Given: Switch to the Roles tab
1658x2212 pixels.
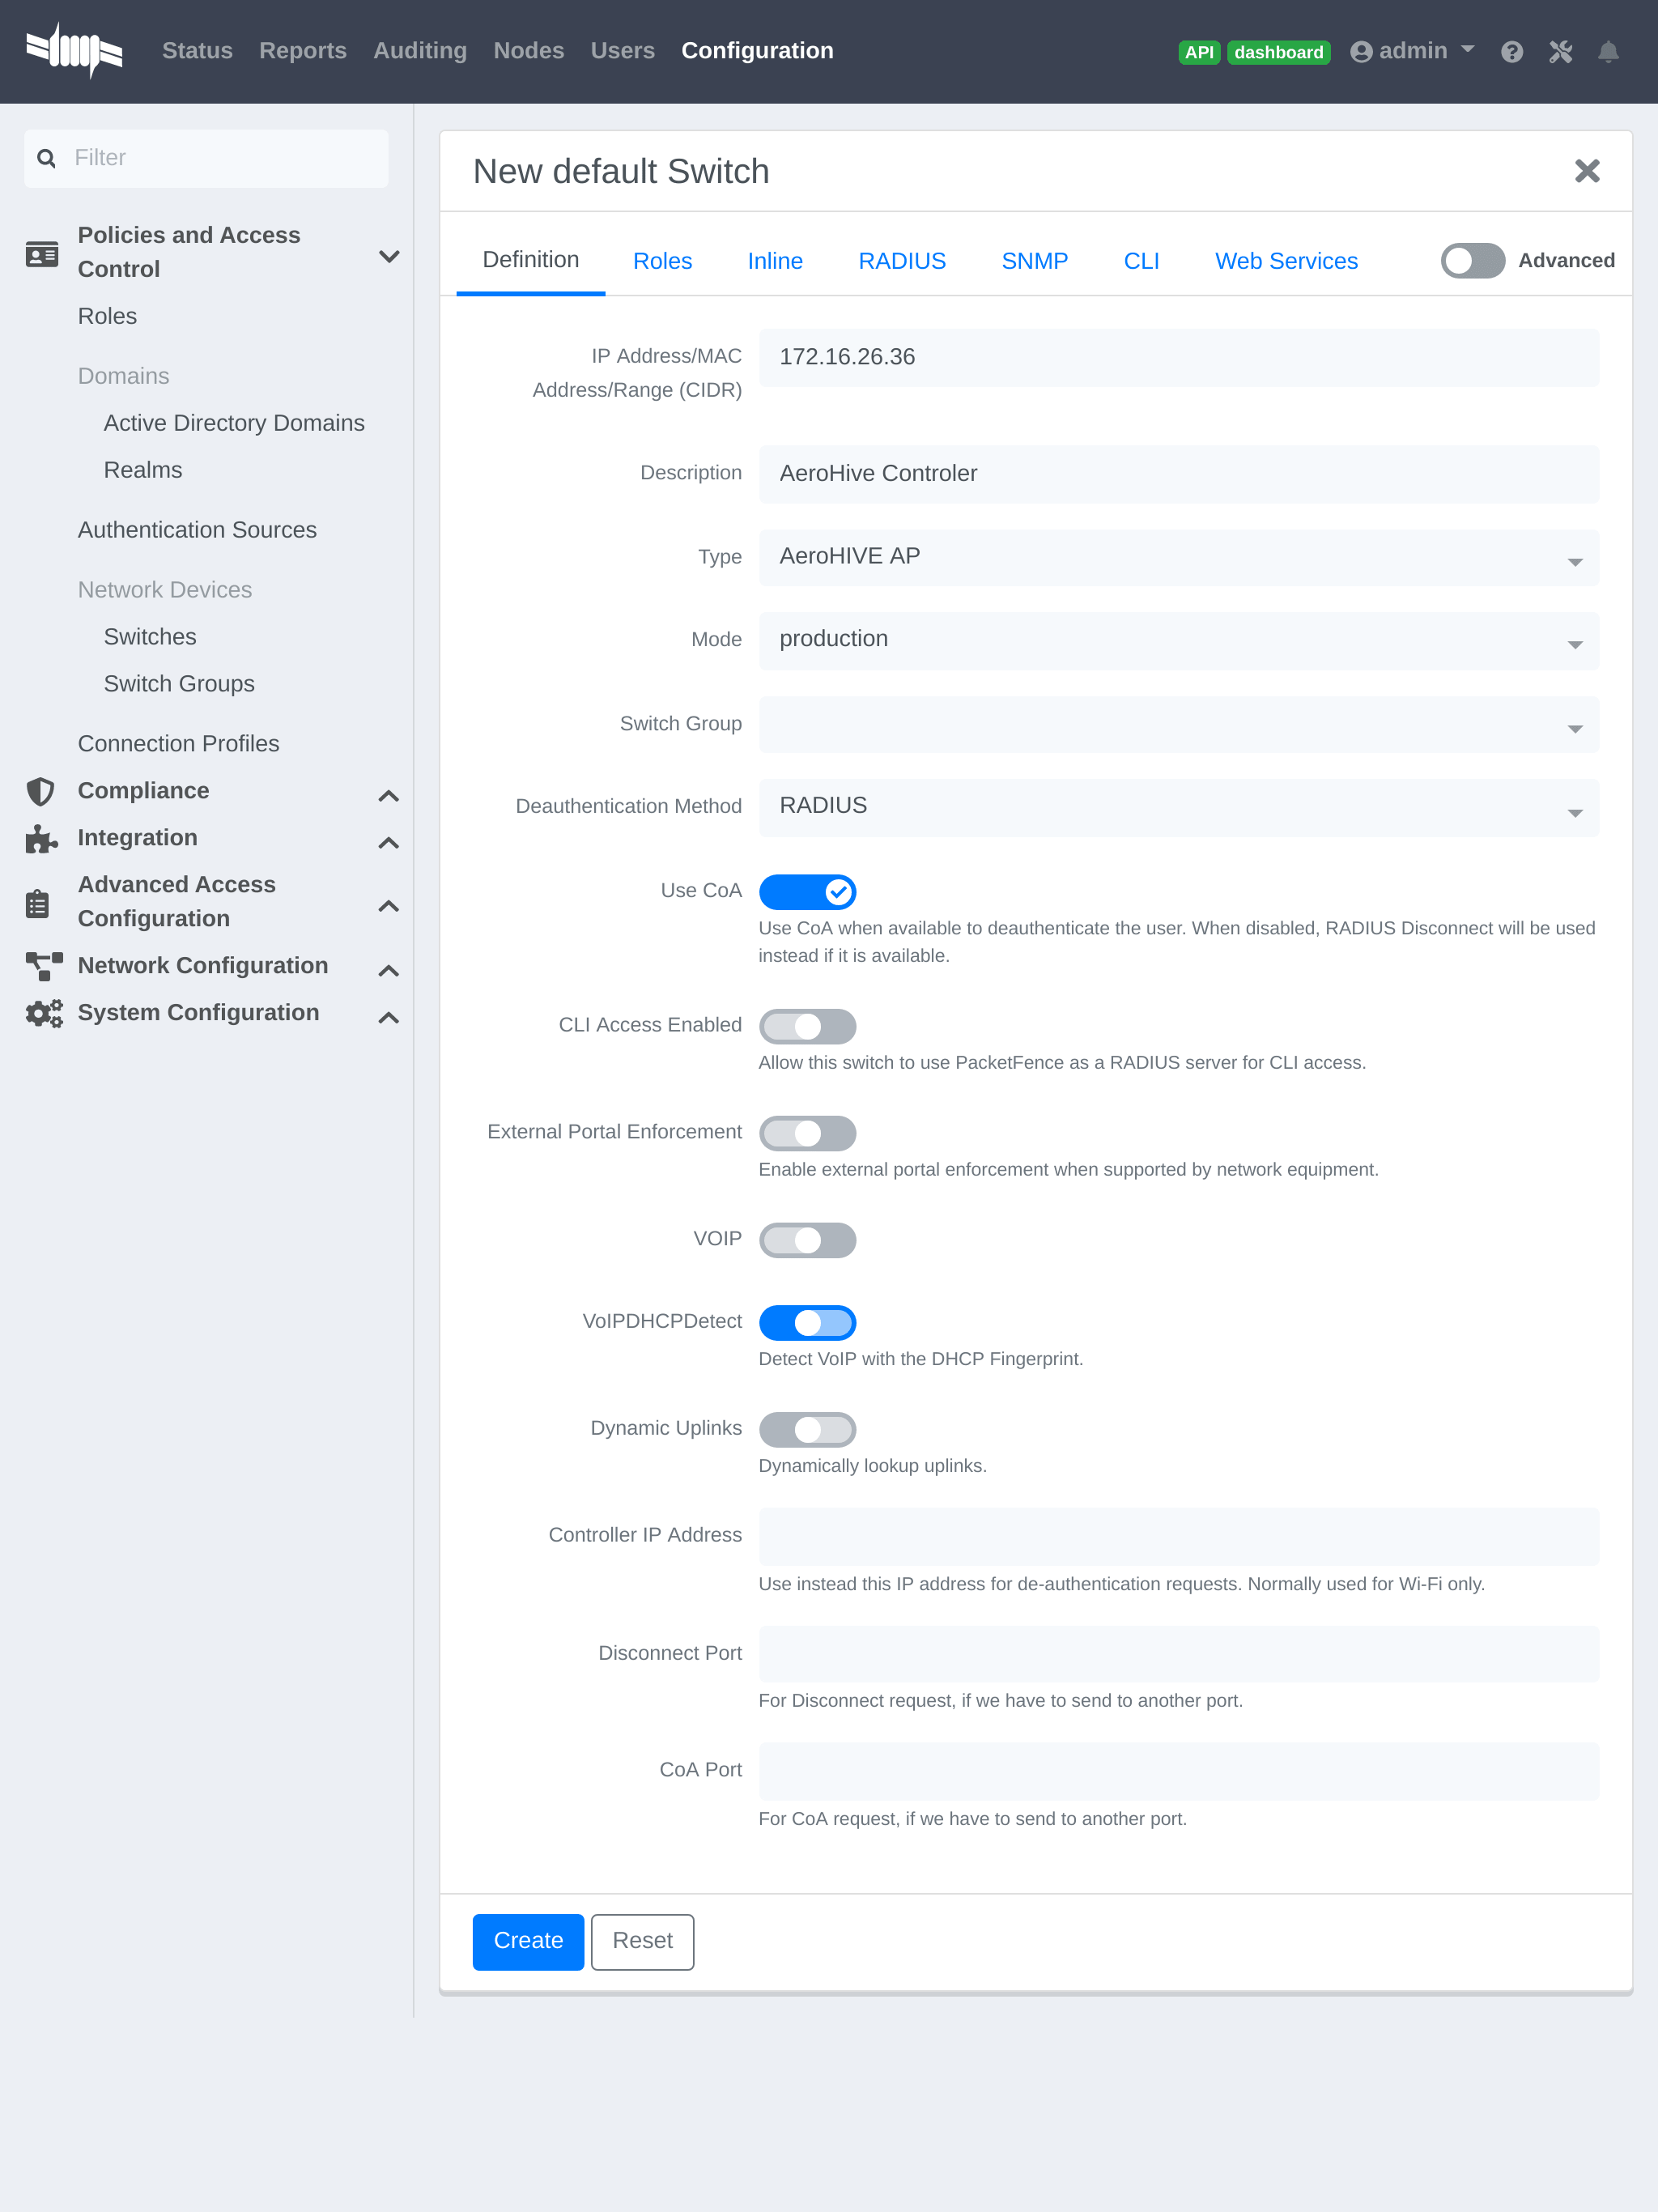Looking at the screenshot, I should (x=662, y=261).
